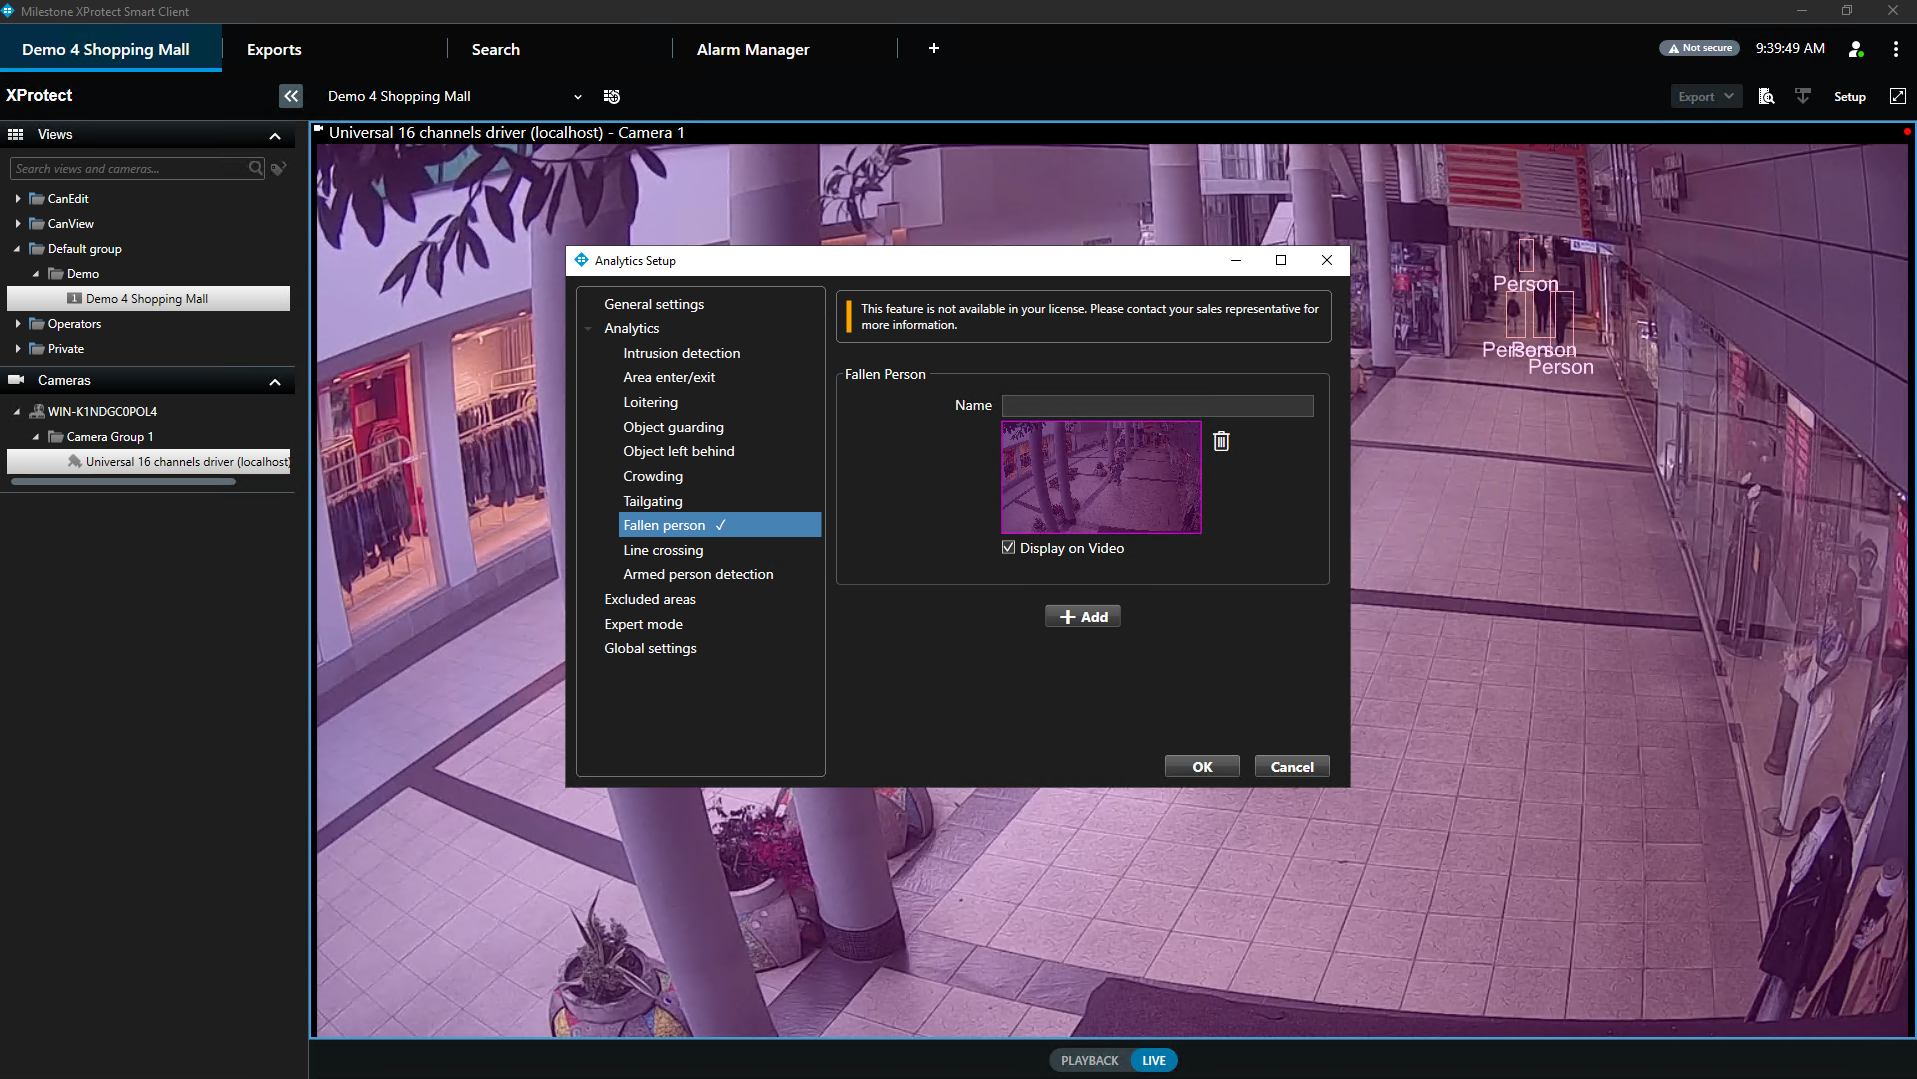Click the search magnifier in views search box
The width and height of the screenshot is (1917, 1079).
[x=256, y=169]
